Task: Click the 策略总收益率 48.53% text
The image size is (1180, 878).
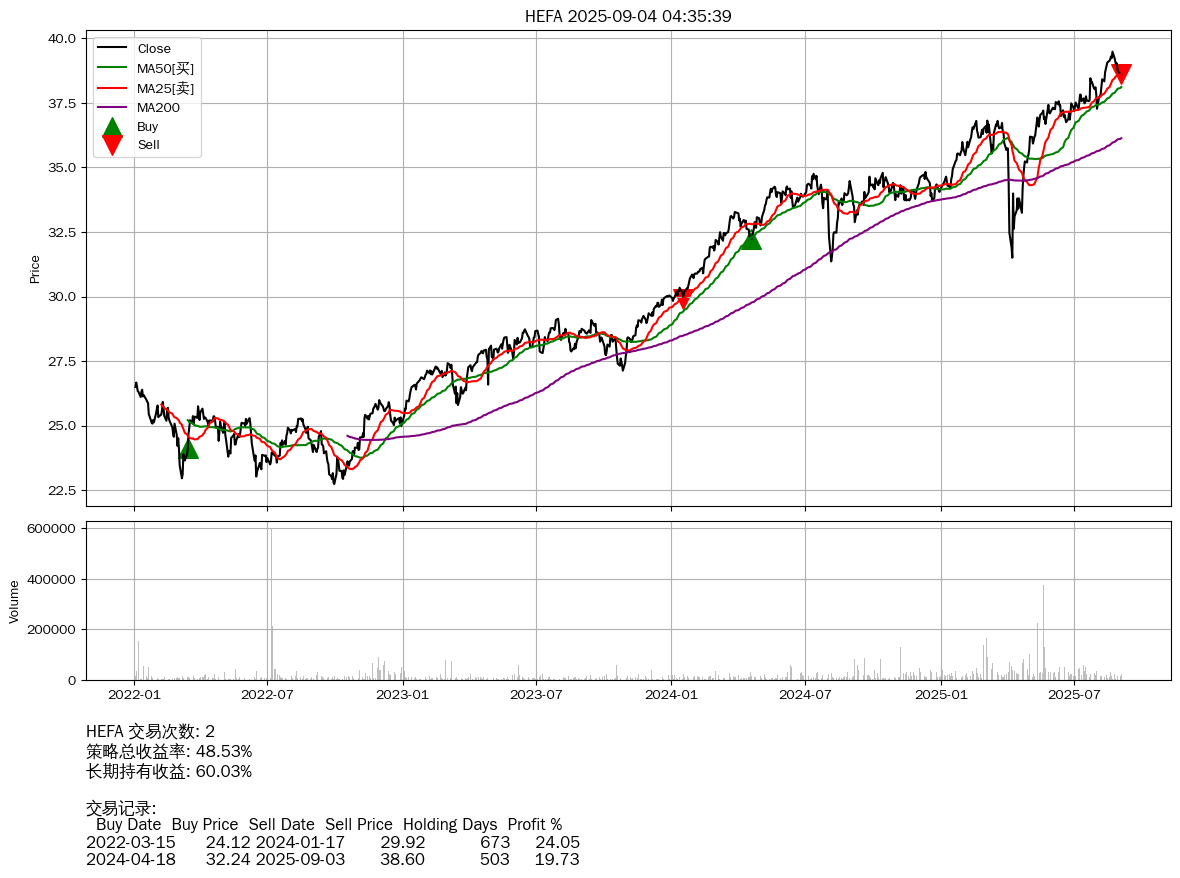Action: [x=169, y=751]
